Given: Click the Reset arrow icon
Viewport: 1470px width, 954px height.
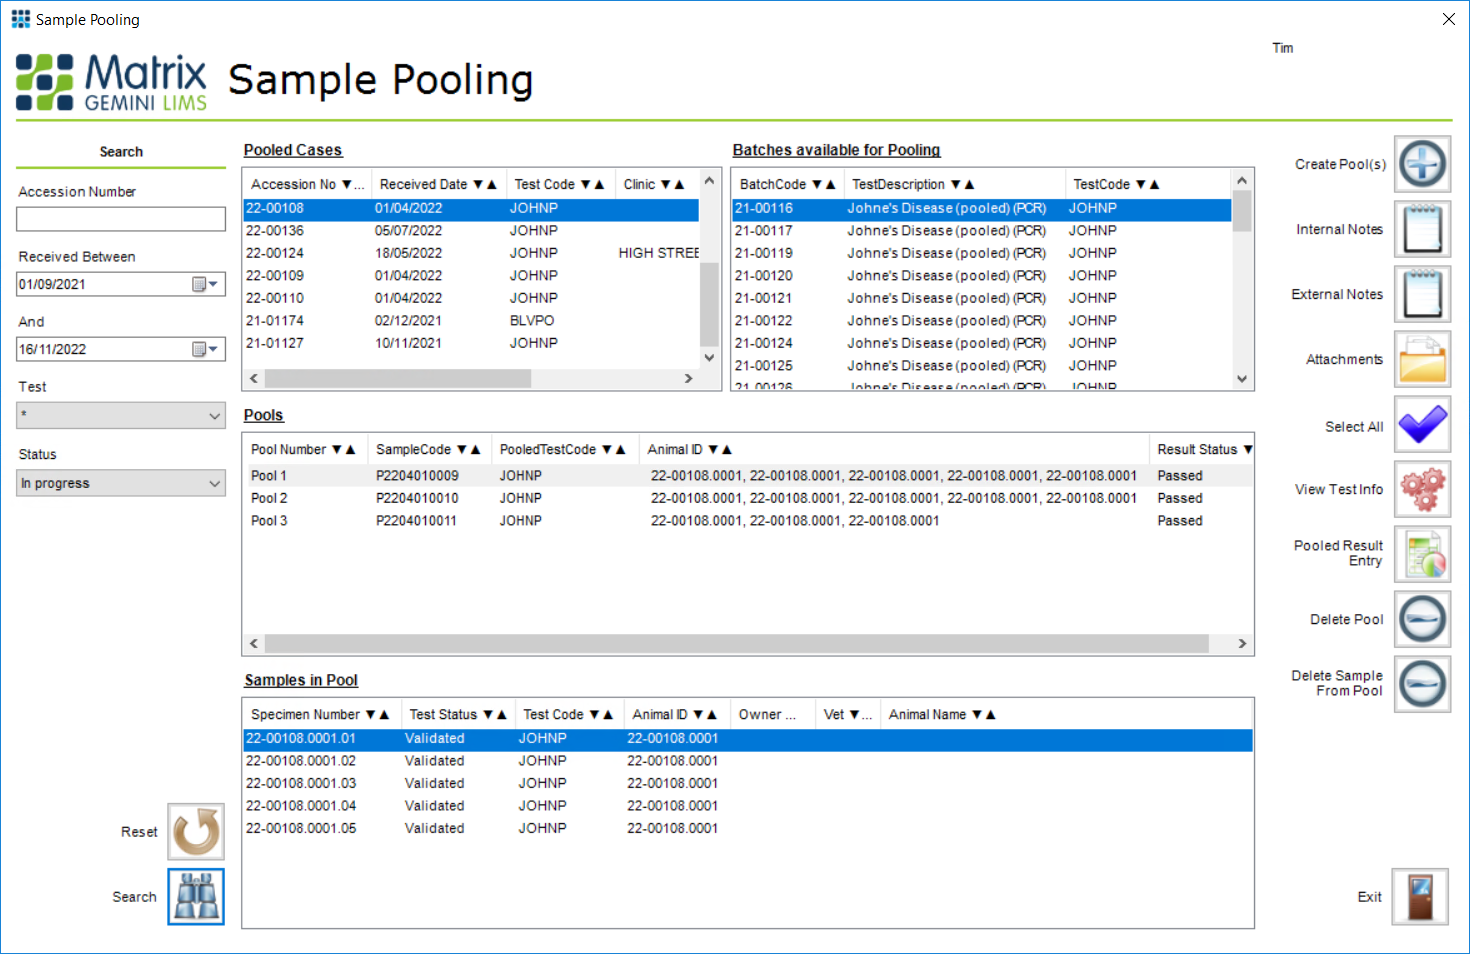Looking at the screenshot, I should pos(195,831).
